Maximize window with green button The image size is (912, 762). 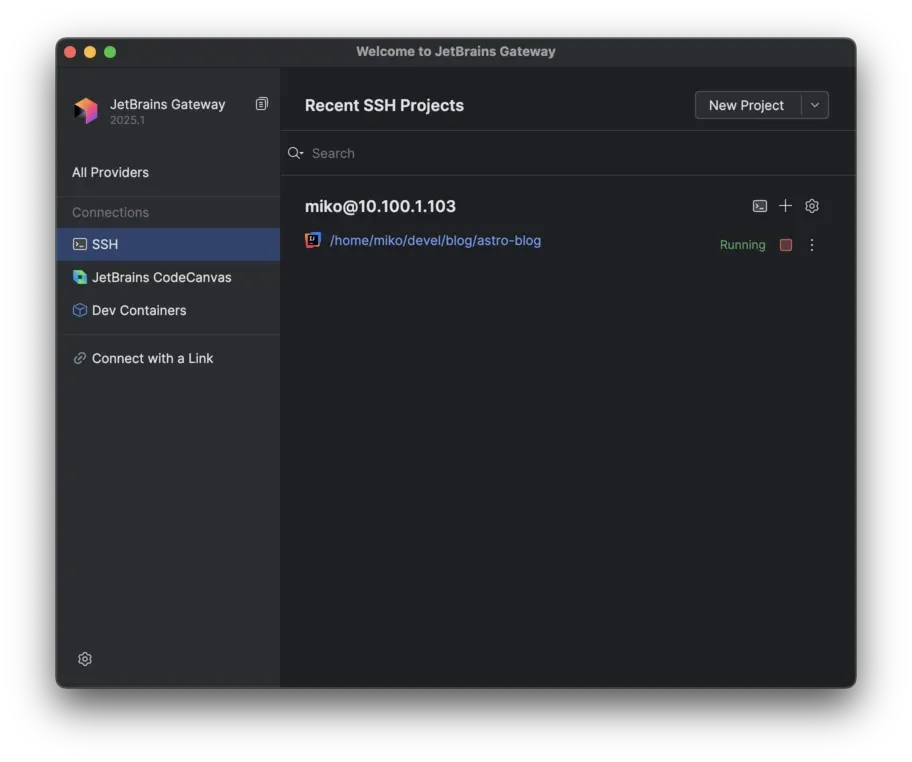(110, 52)
